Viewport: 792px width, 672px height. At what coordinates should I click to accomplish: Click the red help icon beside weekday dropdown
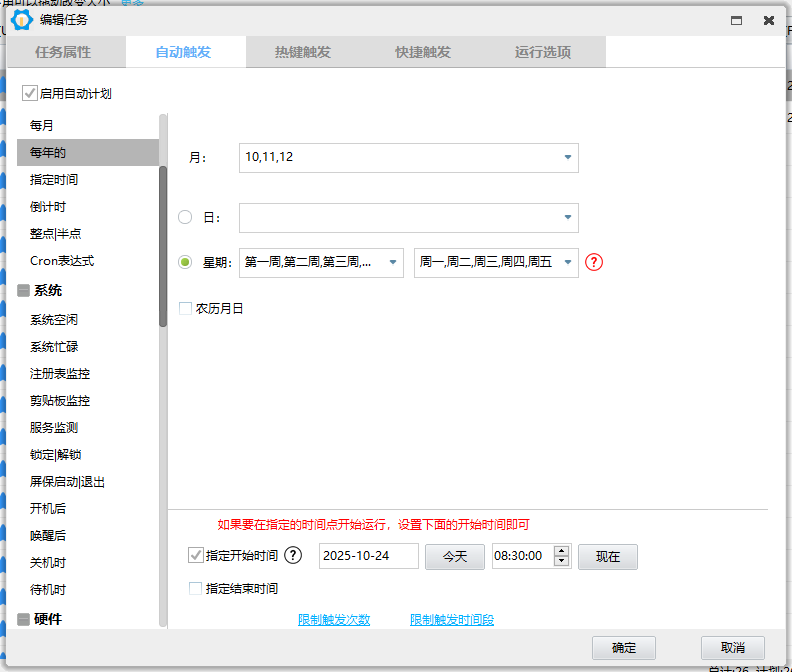595,263
